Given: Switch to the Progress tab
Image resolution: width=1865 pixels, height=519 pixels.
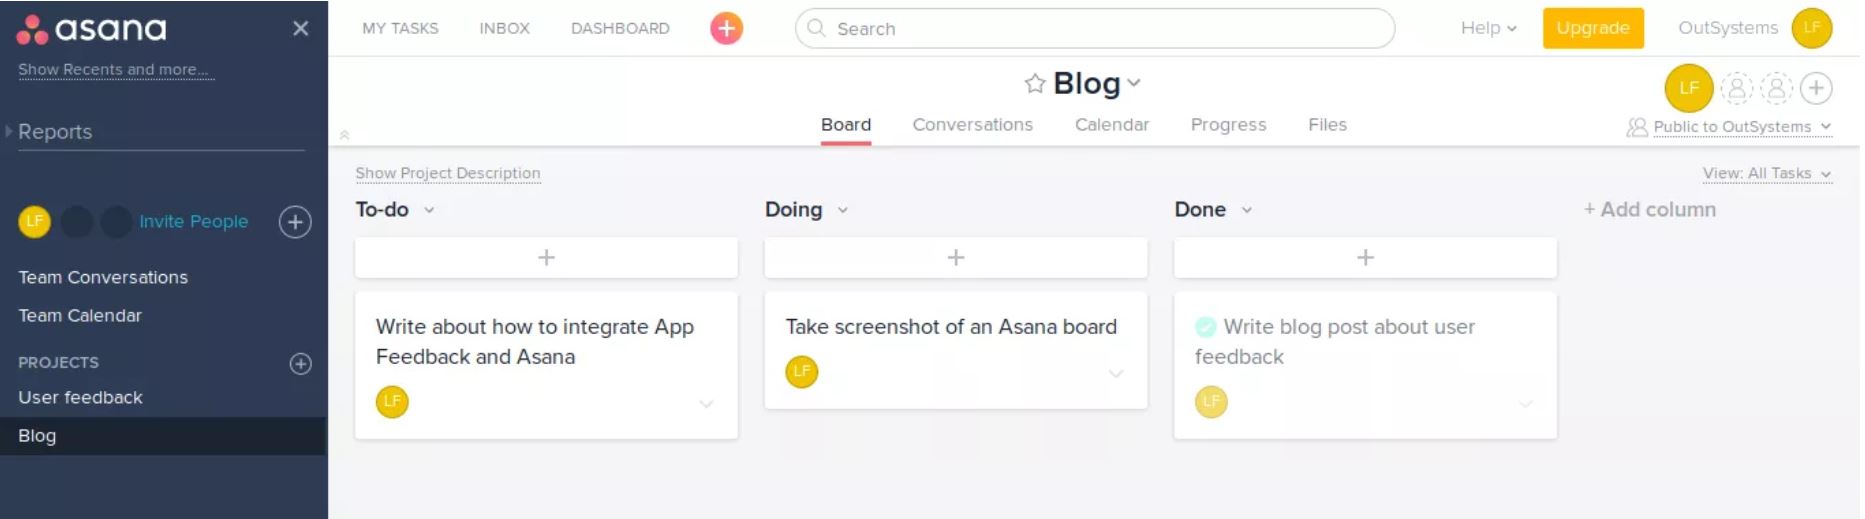Looking at the screenshot, I should [x=1229, y=125].
